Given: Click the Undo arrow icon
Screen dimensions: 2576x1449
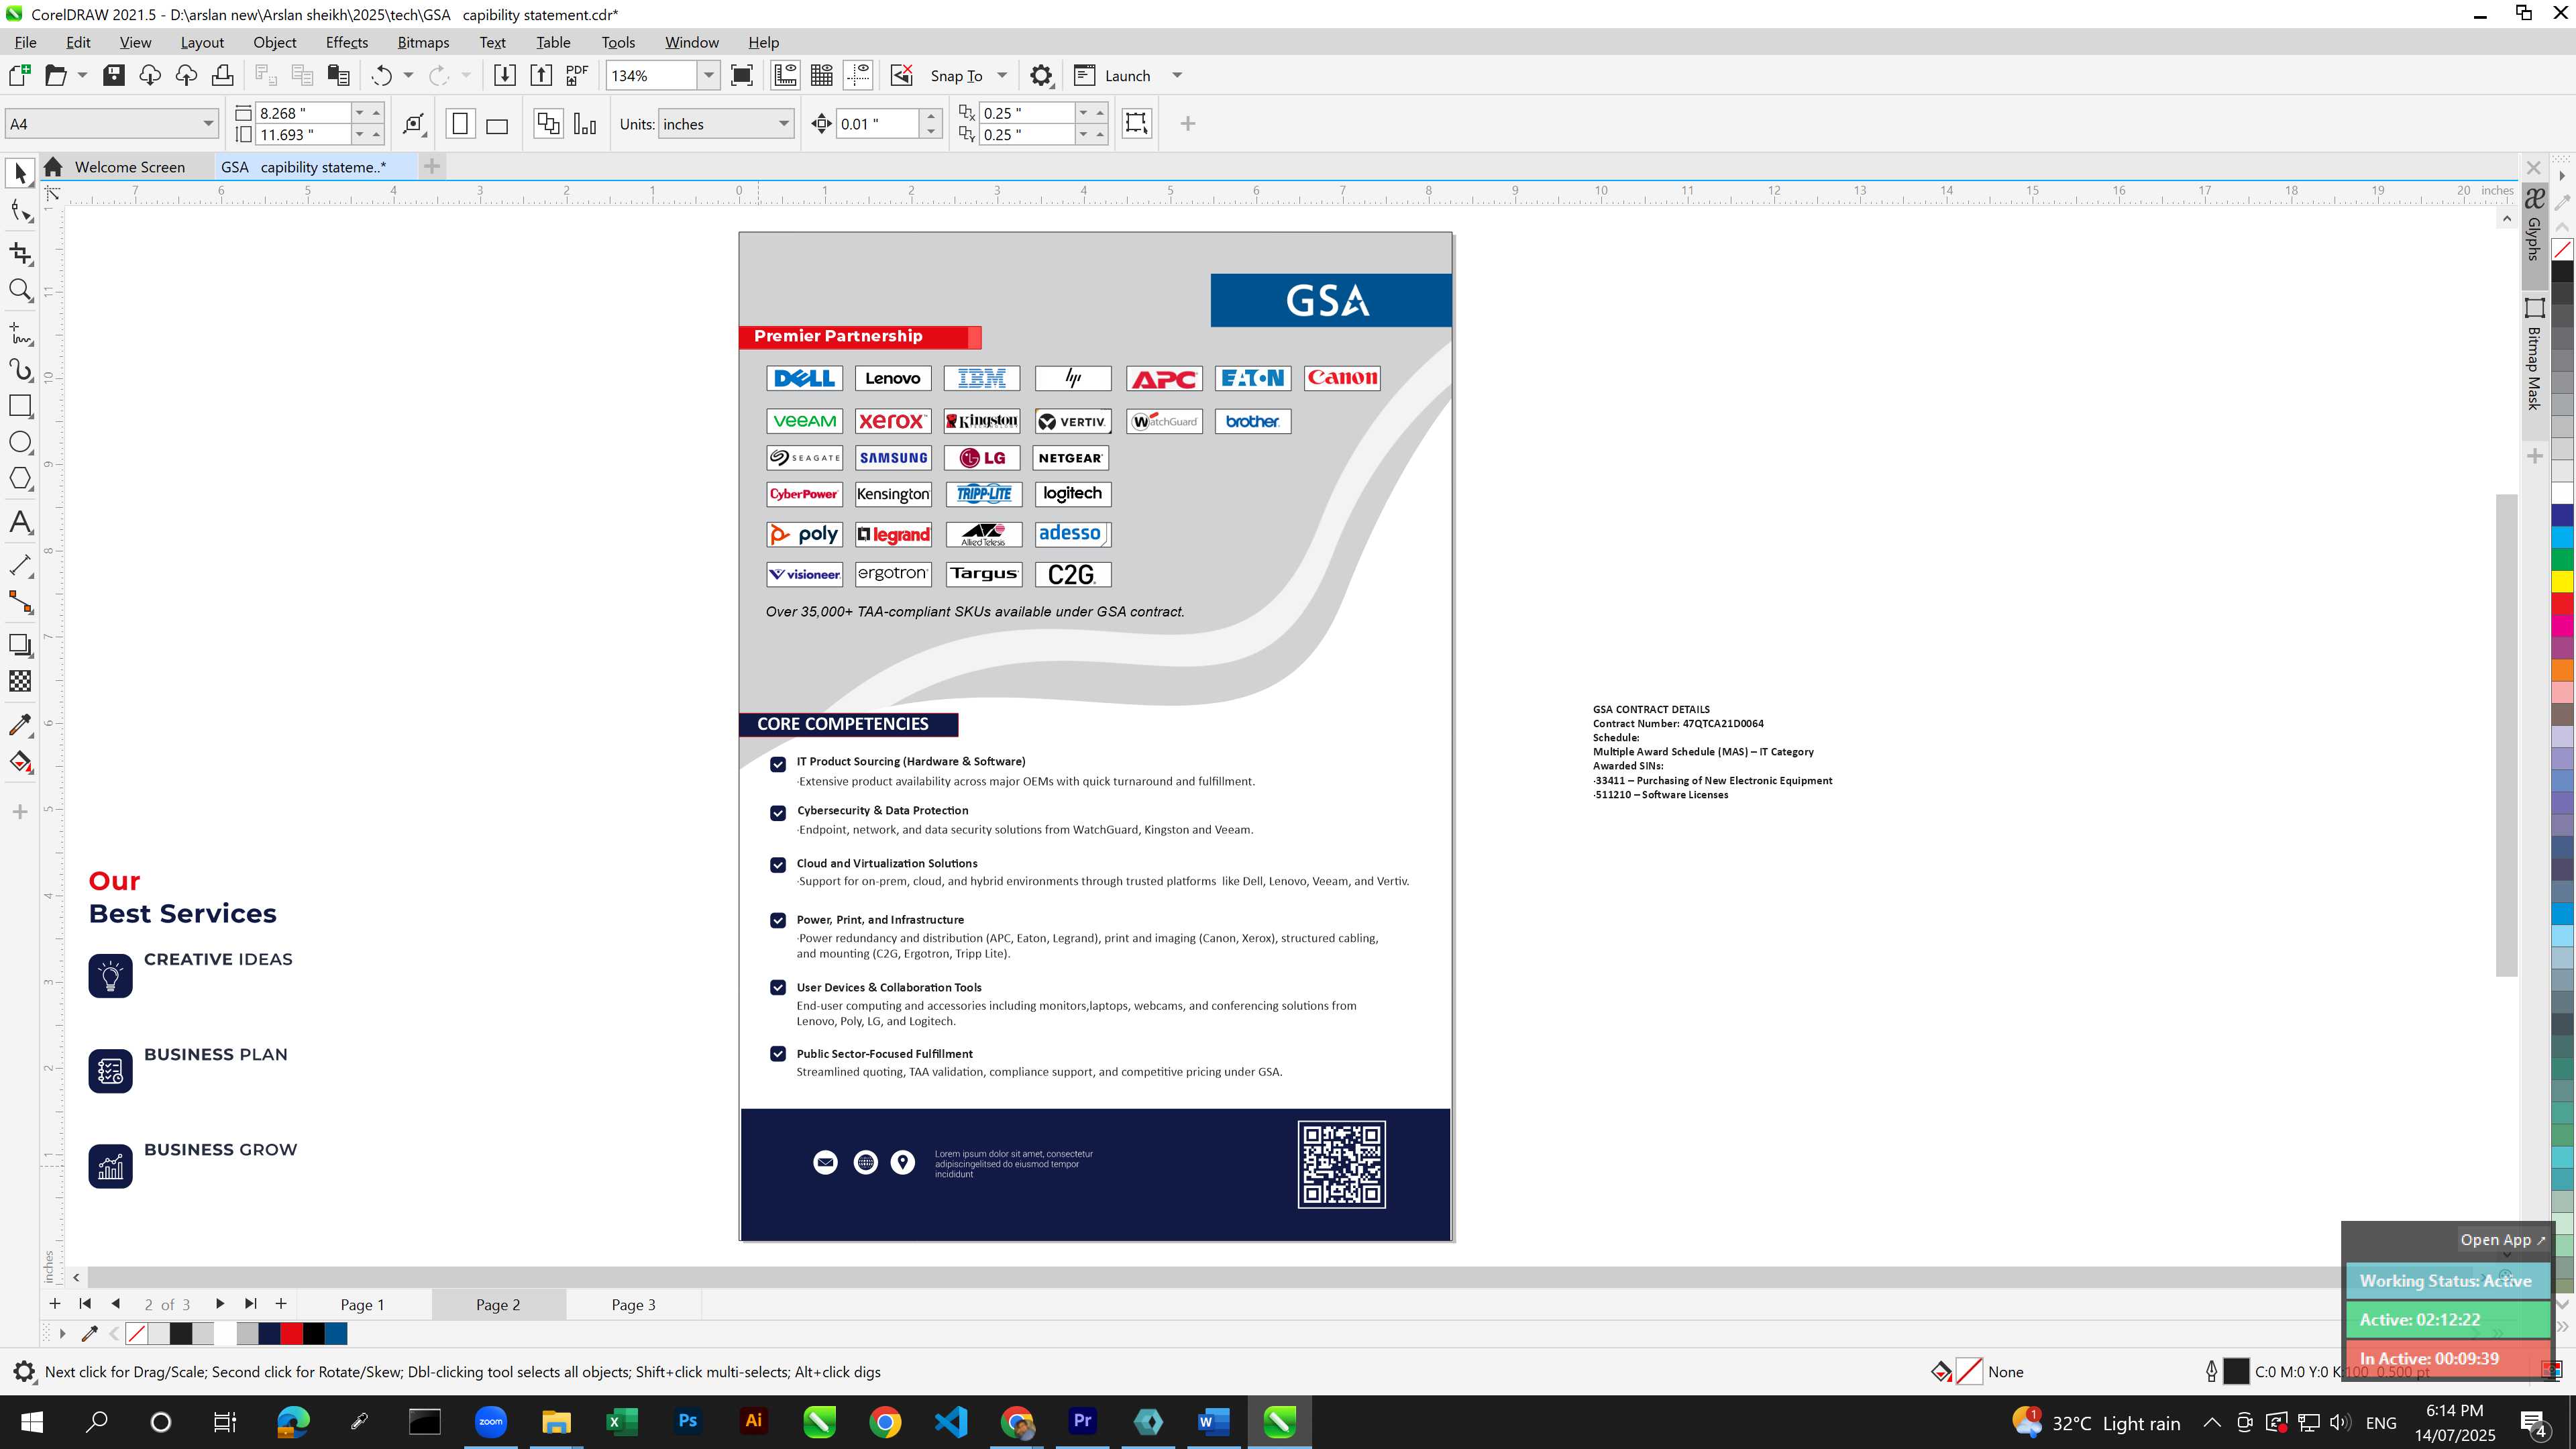Looking at the screenshot, I should [x=381, y=75].
